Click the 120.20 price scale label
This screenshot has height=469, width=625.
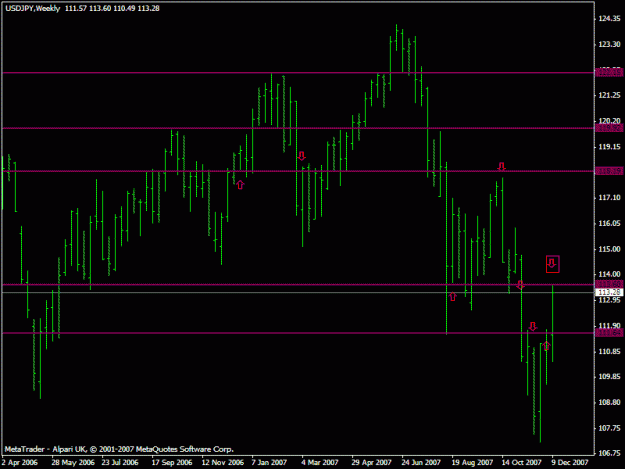pos(609,121)
